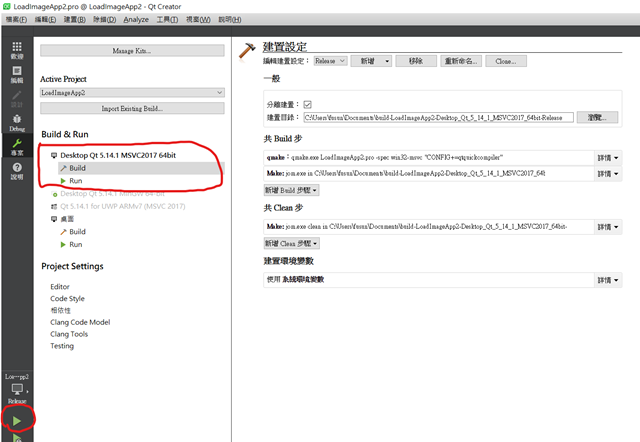640x442 pixels.
Task: Open the 工具(T) Tools menu
Action: pyautogui.click(x=167, y=19)
